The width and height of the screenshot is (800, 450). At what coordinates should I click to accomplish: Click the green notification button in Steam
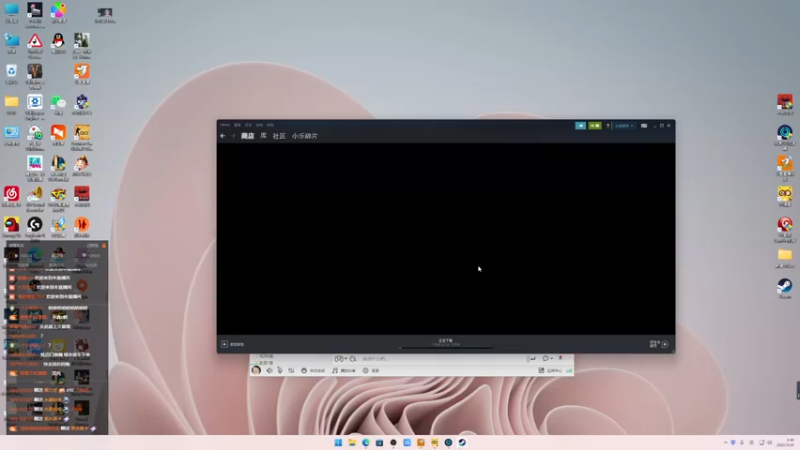click(595, 126)
